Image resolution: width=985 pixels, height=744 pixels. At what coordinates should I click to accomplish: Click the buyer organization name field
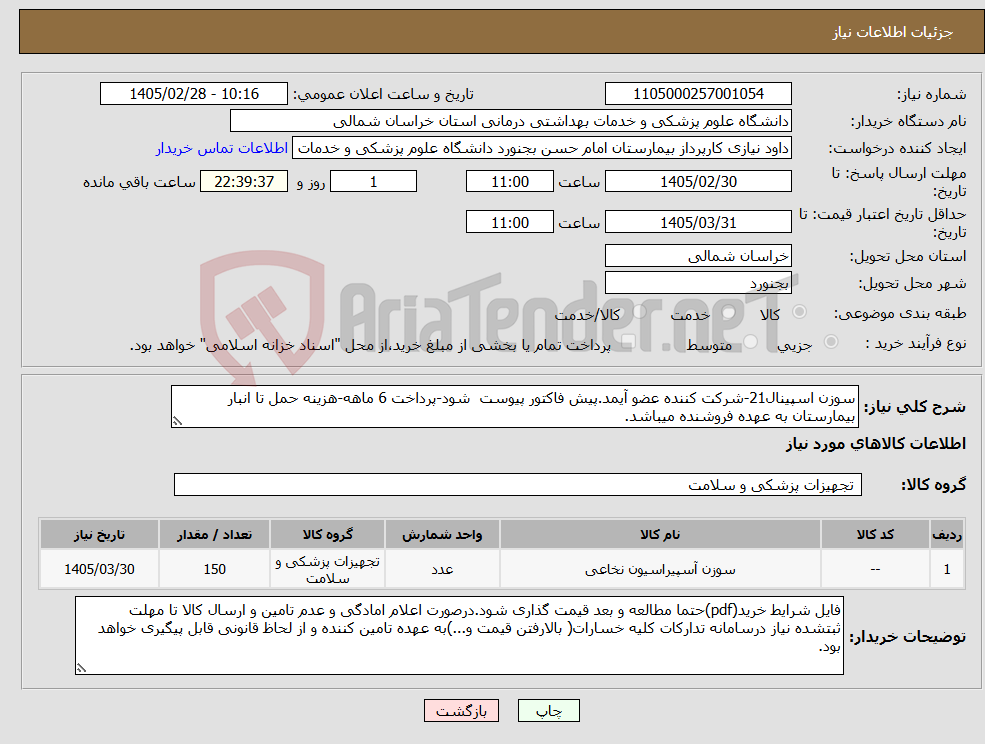click(x=511, y=121)
